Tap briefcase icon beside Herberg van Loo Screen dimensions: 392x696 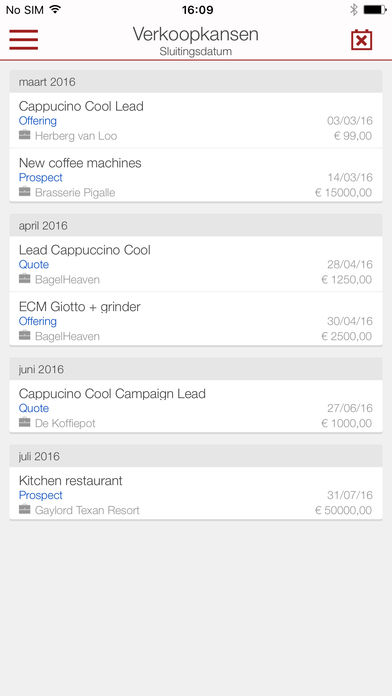click(x=25, y=135)
